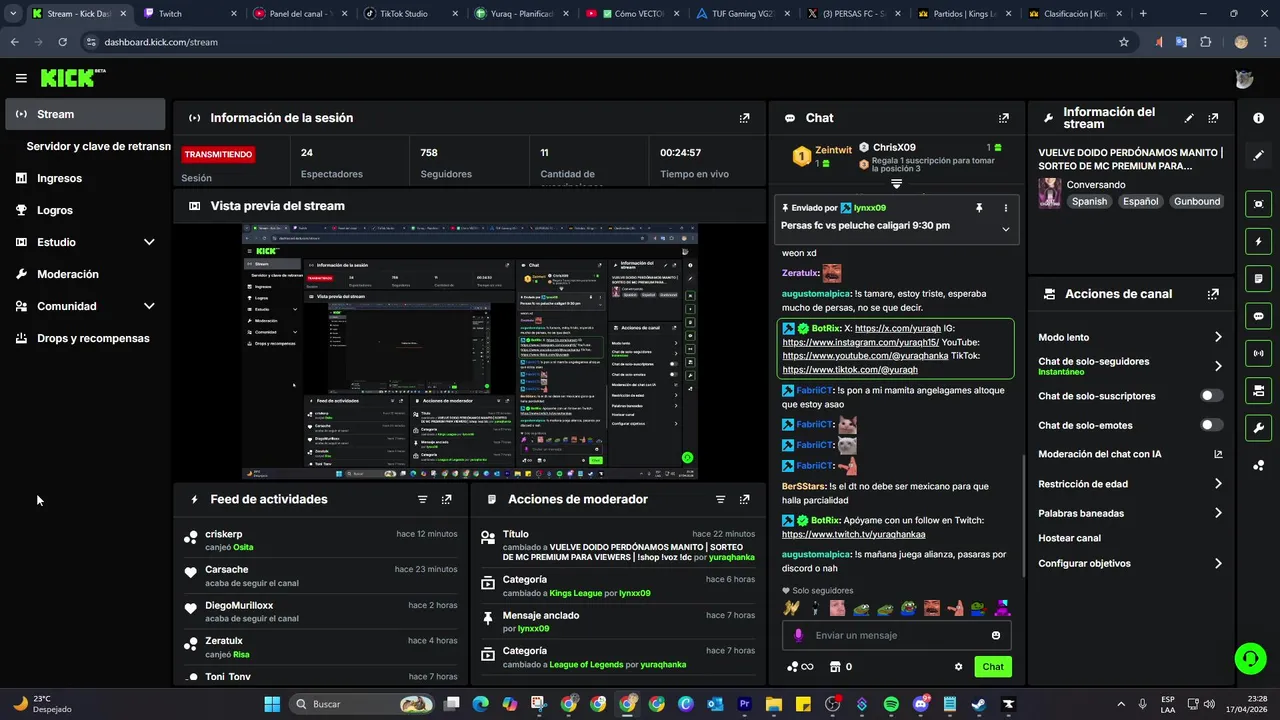Open filter options in Feed de actividades
Image resolution: width=1280 pixels, height=720 pixels.
[422, 499]
